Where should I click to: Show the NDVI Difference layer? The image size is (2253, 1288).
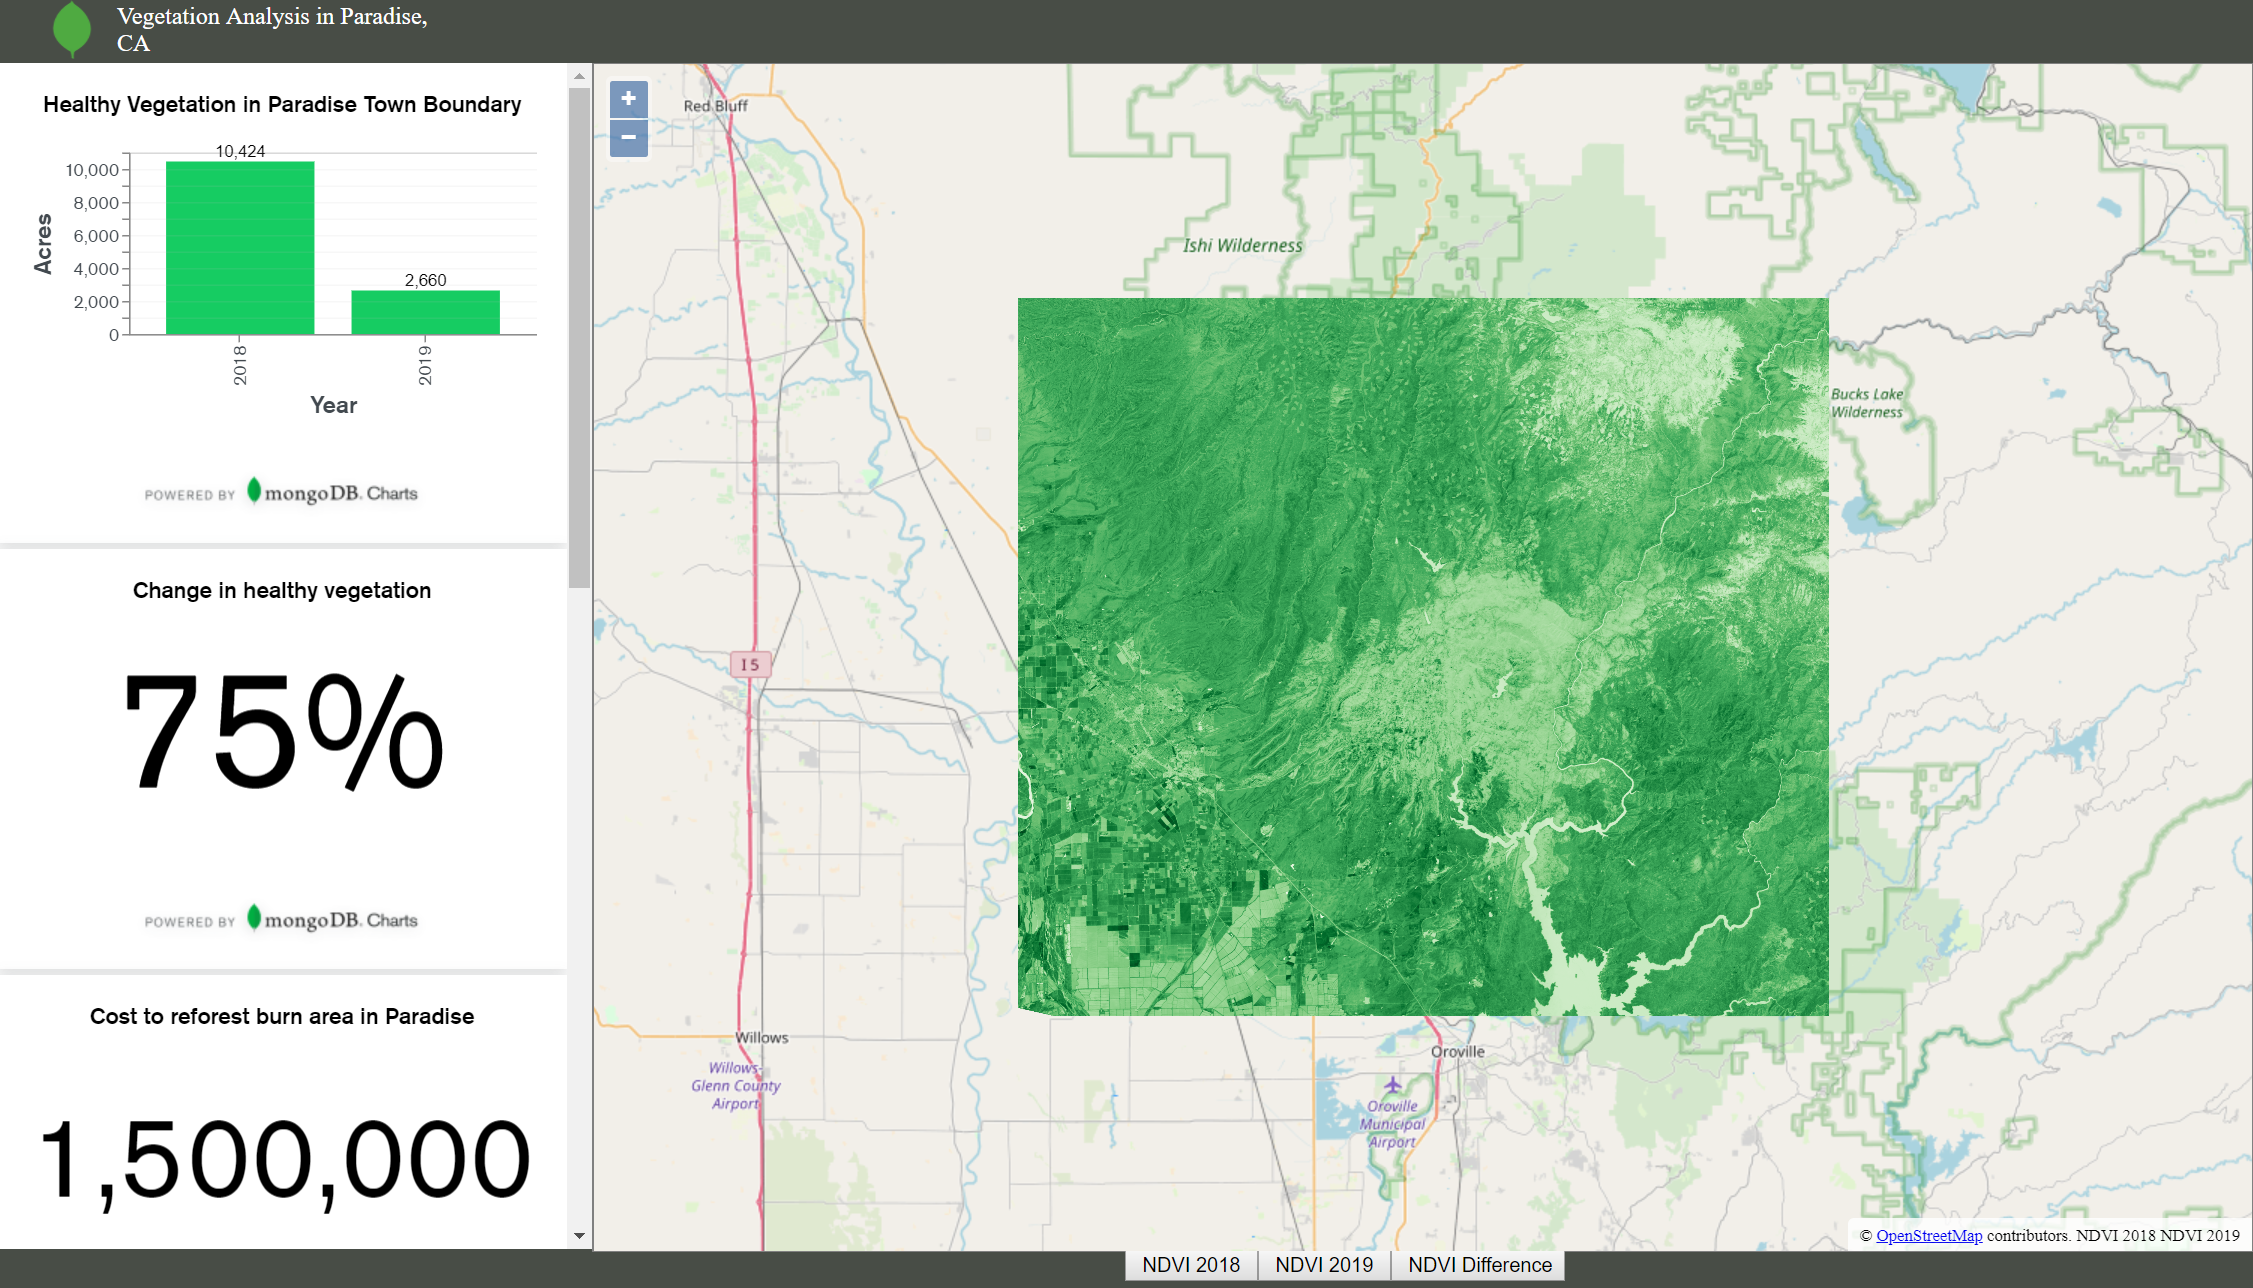1479,1265
